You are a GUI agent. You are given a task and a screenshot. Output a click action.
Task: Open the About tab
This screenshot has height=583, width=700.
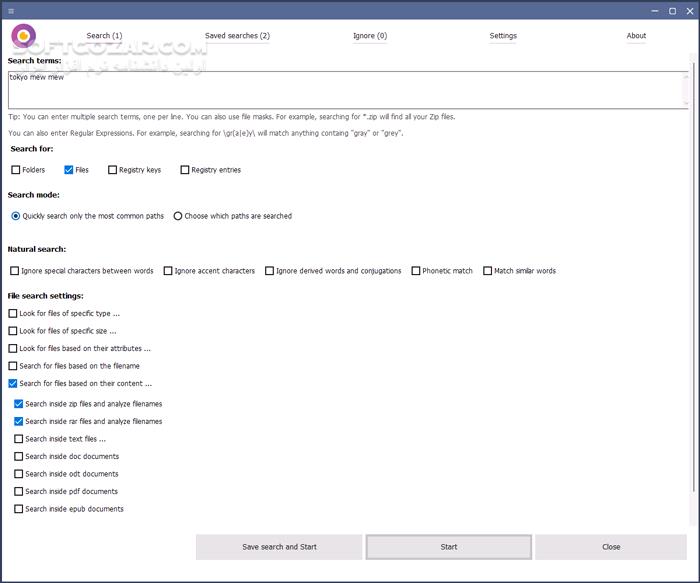636,36
